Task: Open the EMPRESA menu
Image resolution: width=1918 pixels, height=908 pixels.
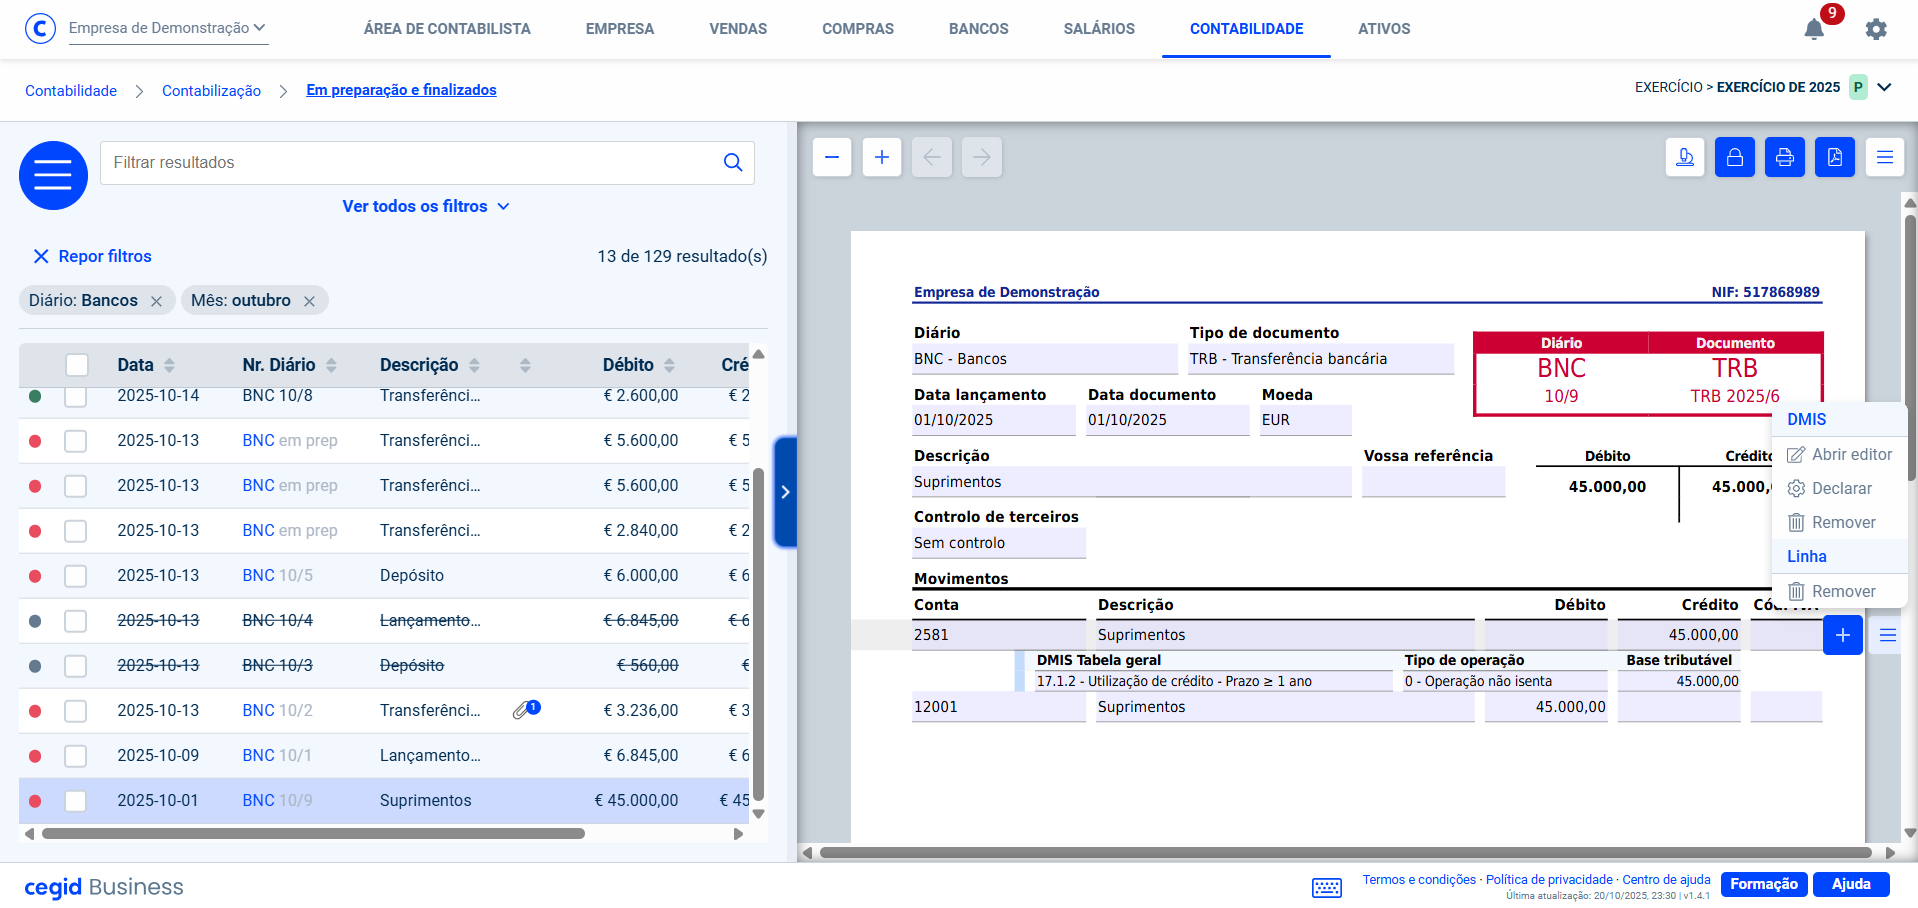Action: 620,29
